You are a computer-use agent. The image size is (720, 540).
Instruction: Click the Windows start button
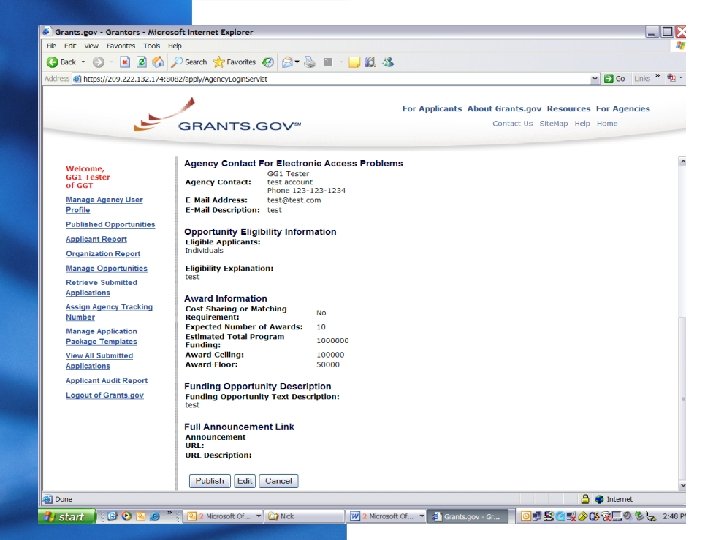click(x=67, y=517)
